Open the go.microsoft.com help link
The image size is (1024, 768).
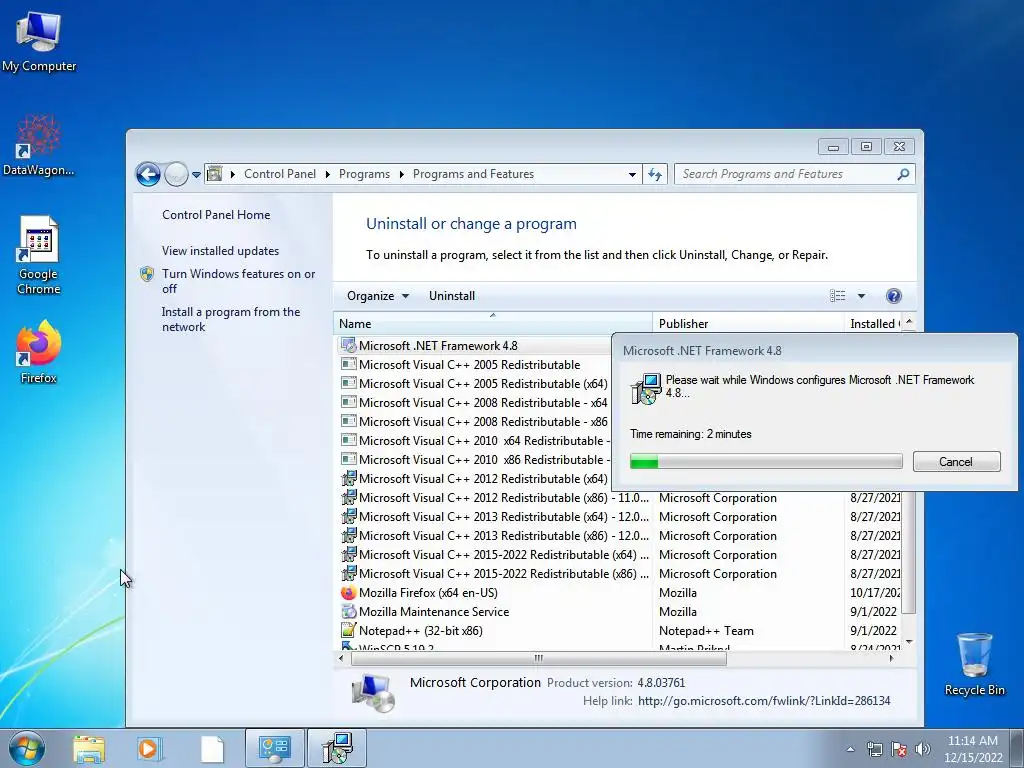click(x=764, y=701)
